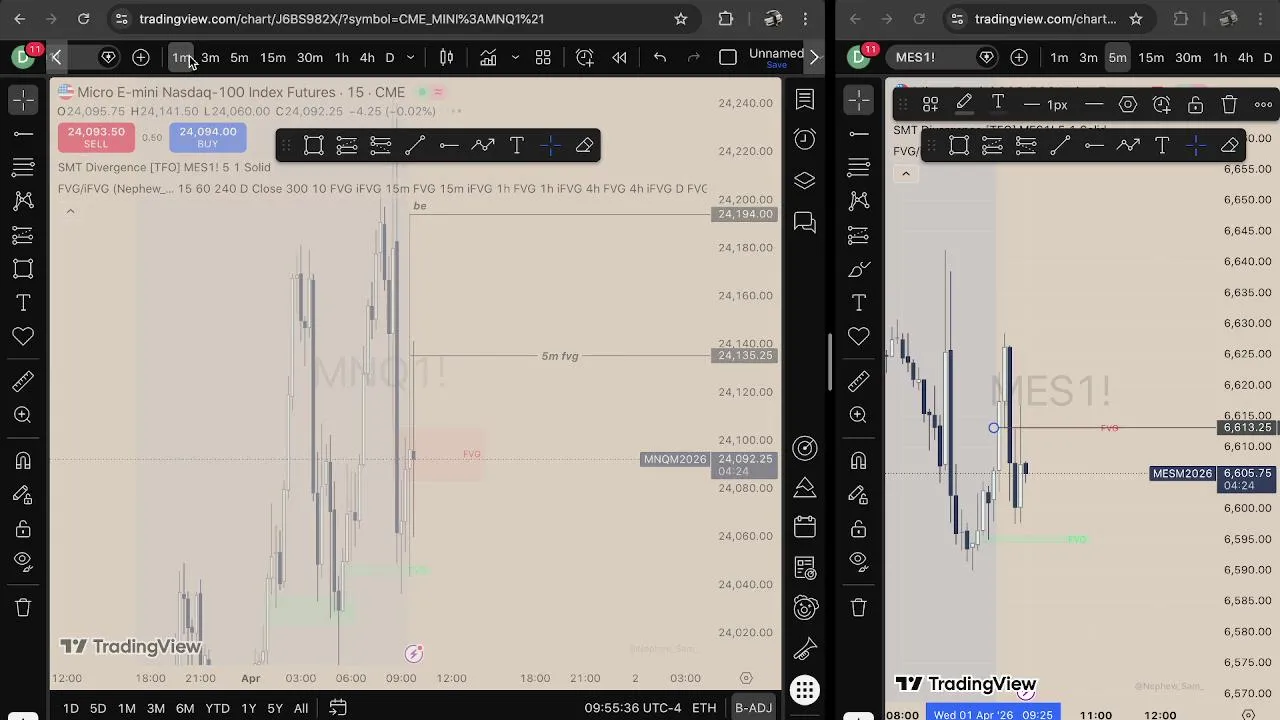Open the favorites heart icon in left sidebar
This screenshot has width=1280, height=720.
click(x=23, y=337)
